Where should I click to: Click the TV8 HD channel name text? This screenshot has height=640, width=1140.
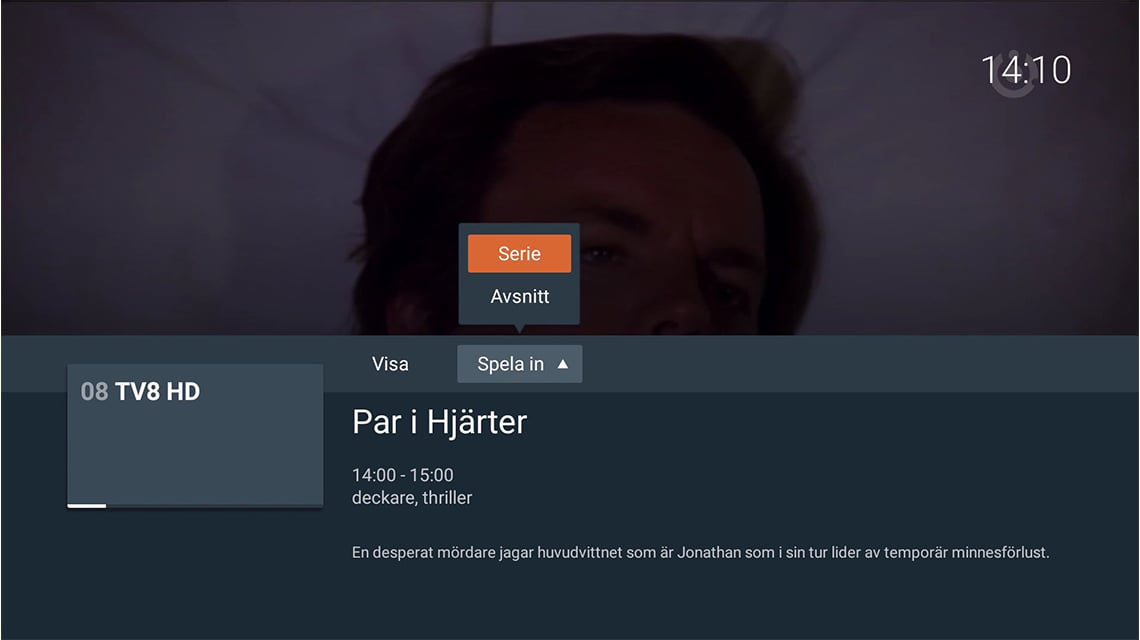pyautogui.click(x=157, y=391)
